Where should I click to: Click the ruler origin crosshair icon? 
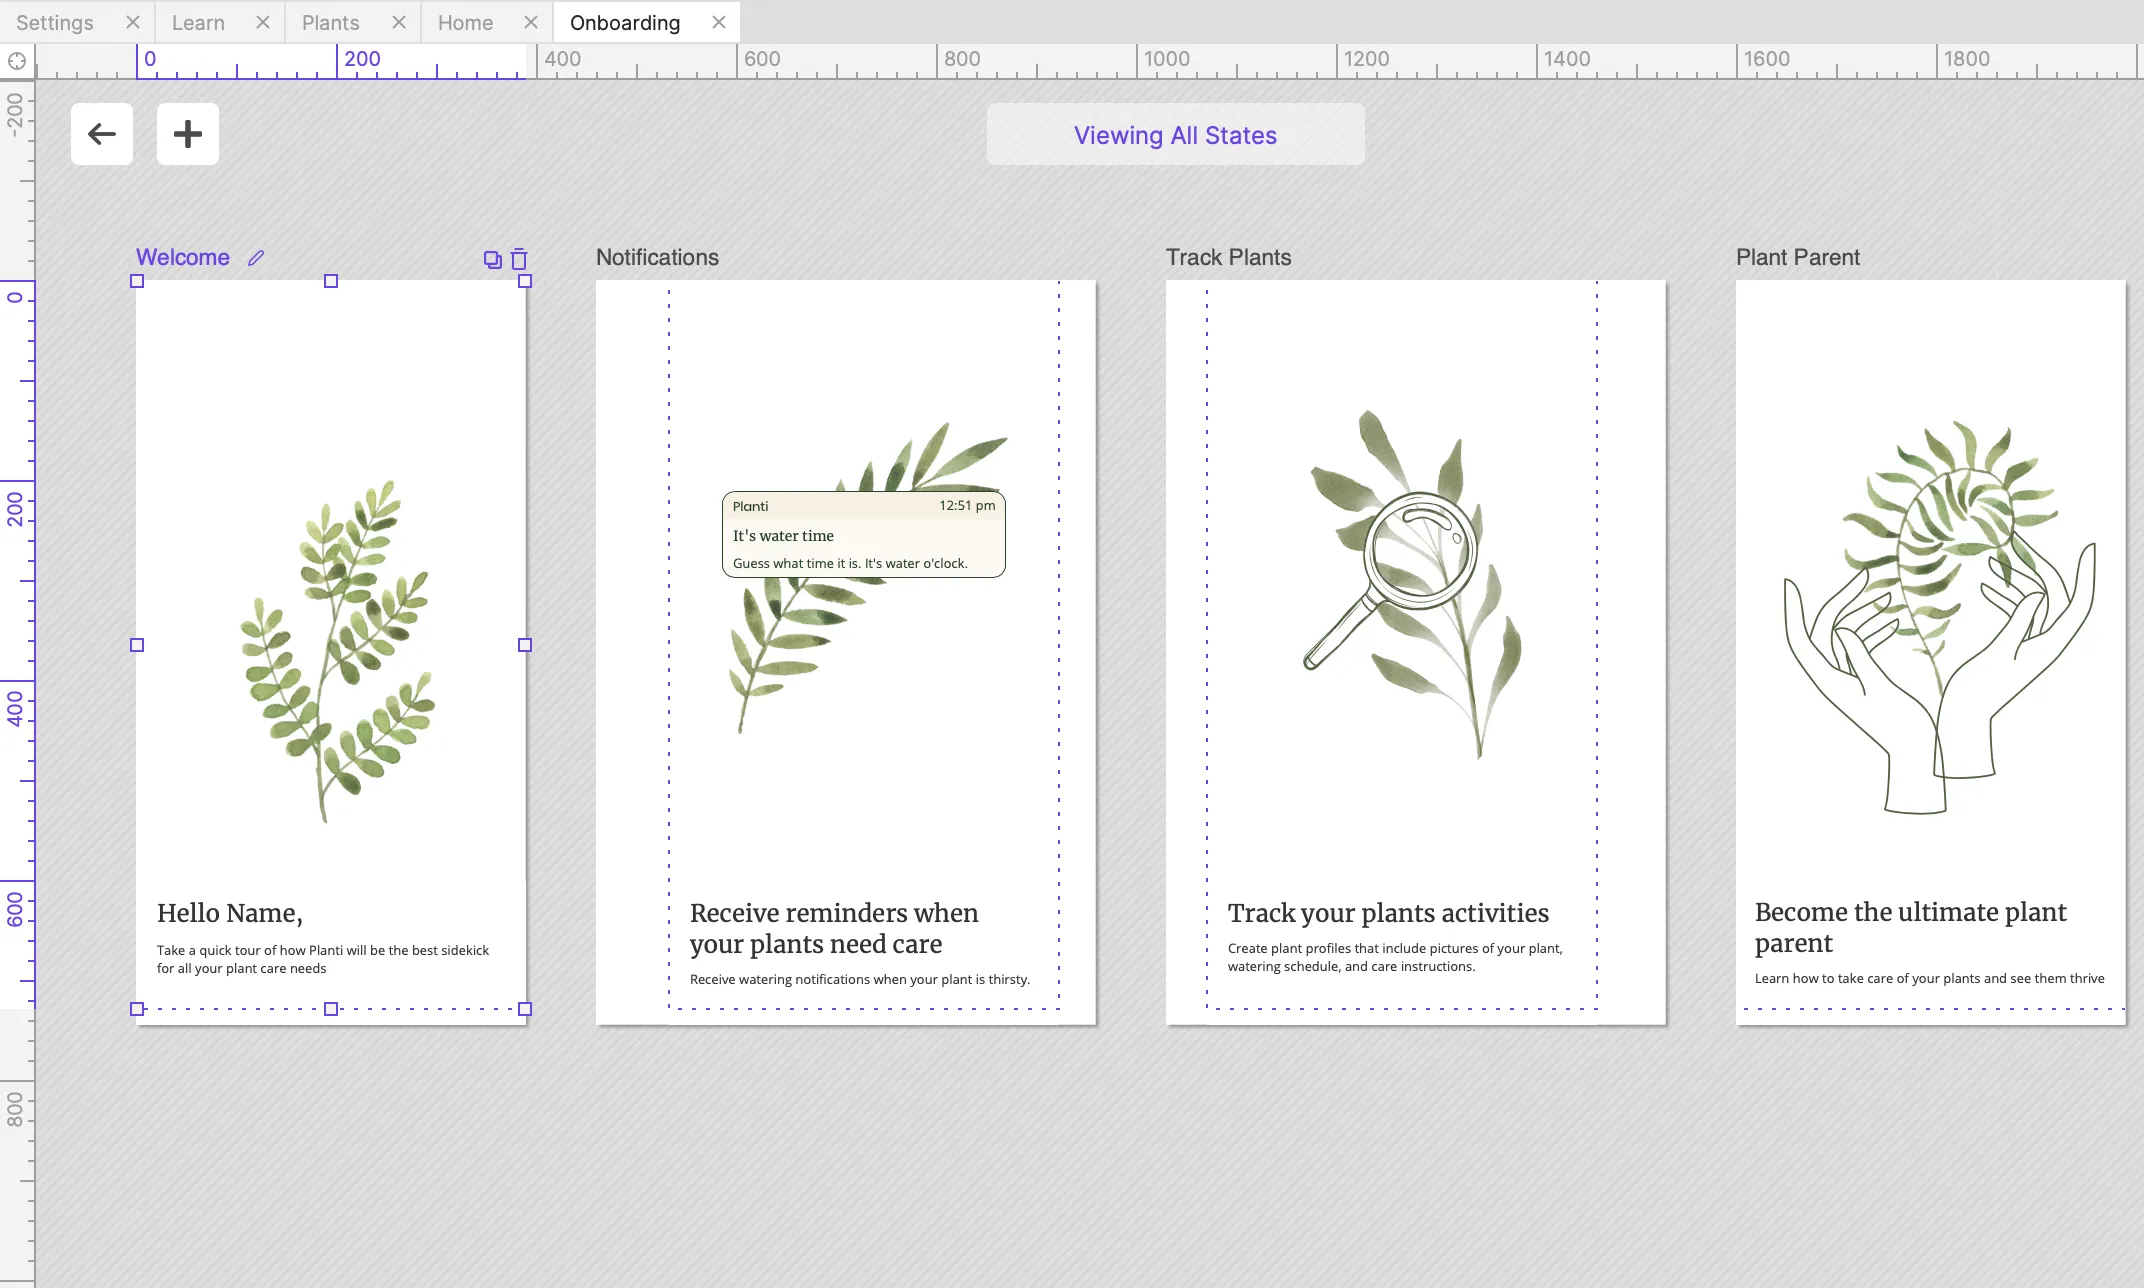click(x=17, y=61)
